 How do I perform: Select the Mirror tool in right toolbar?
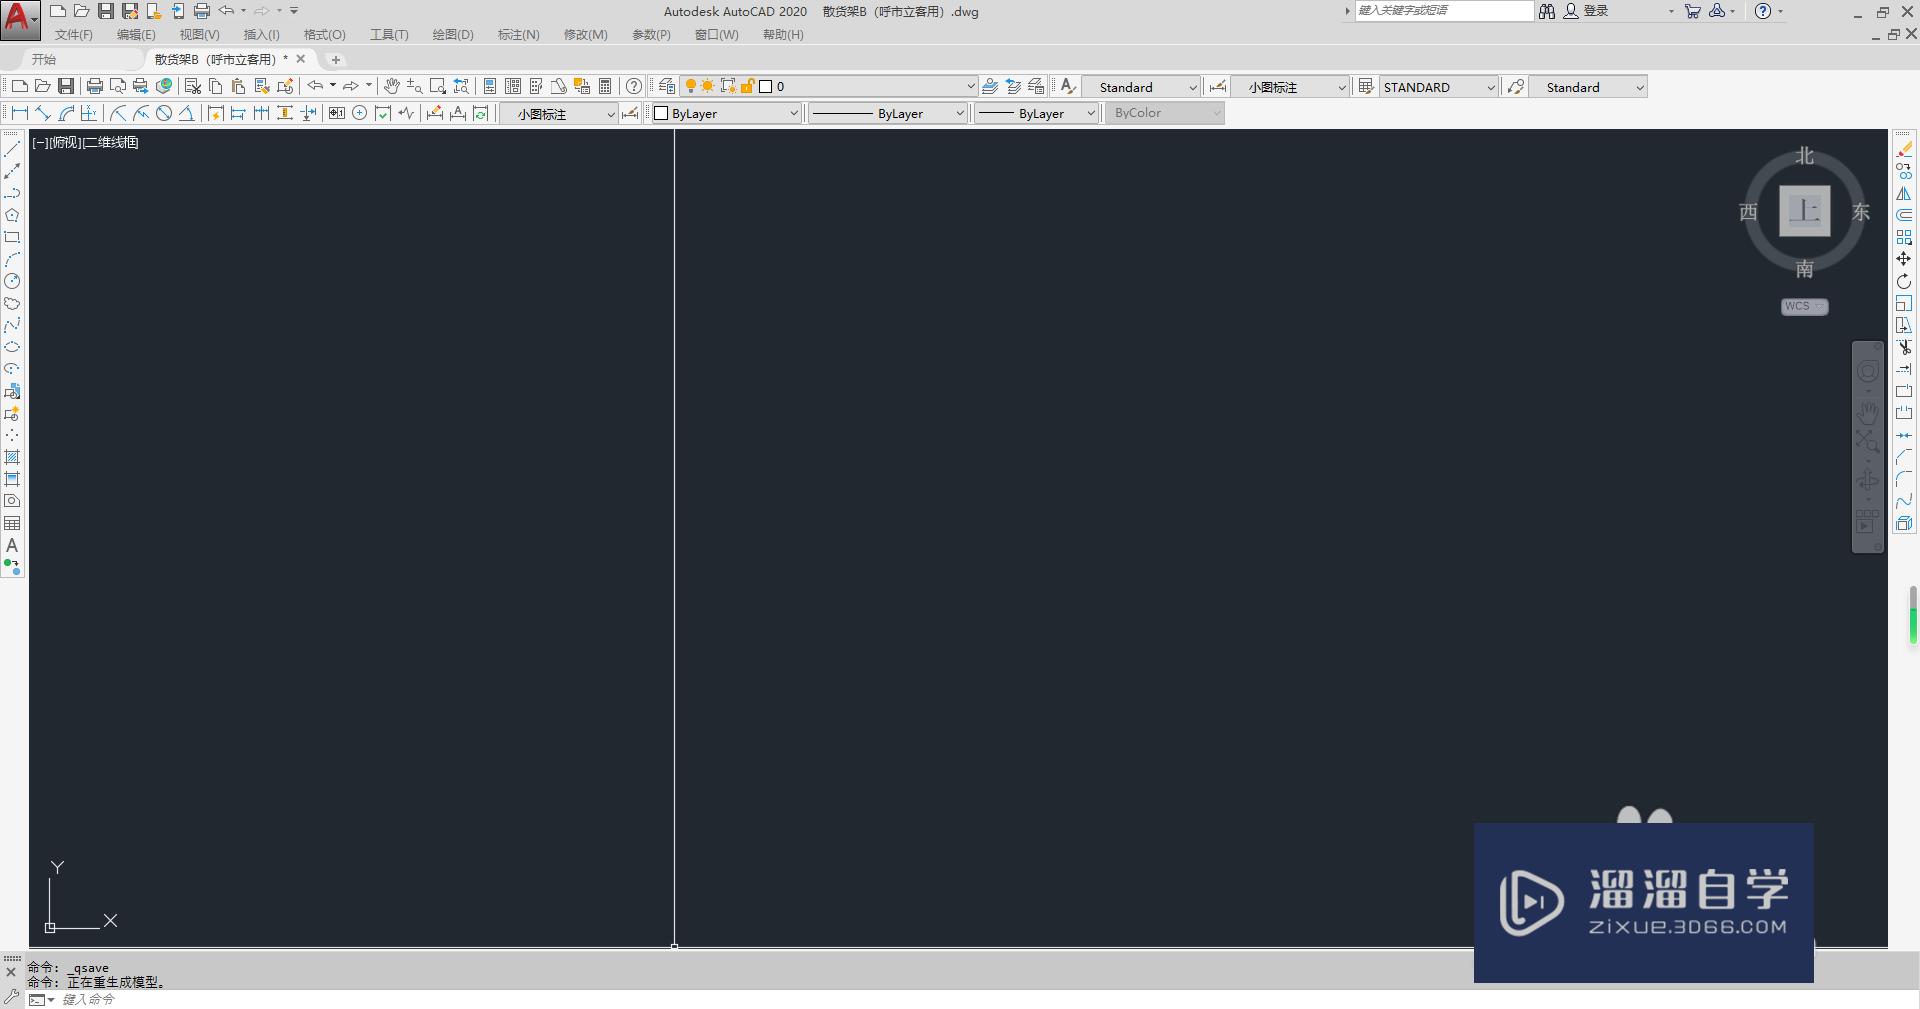pos(1904,193)
